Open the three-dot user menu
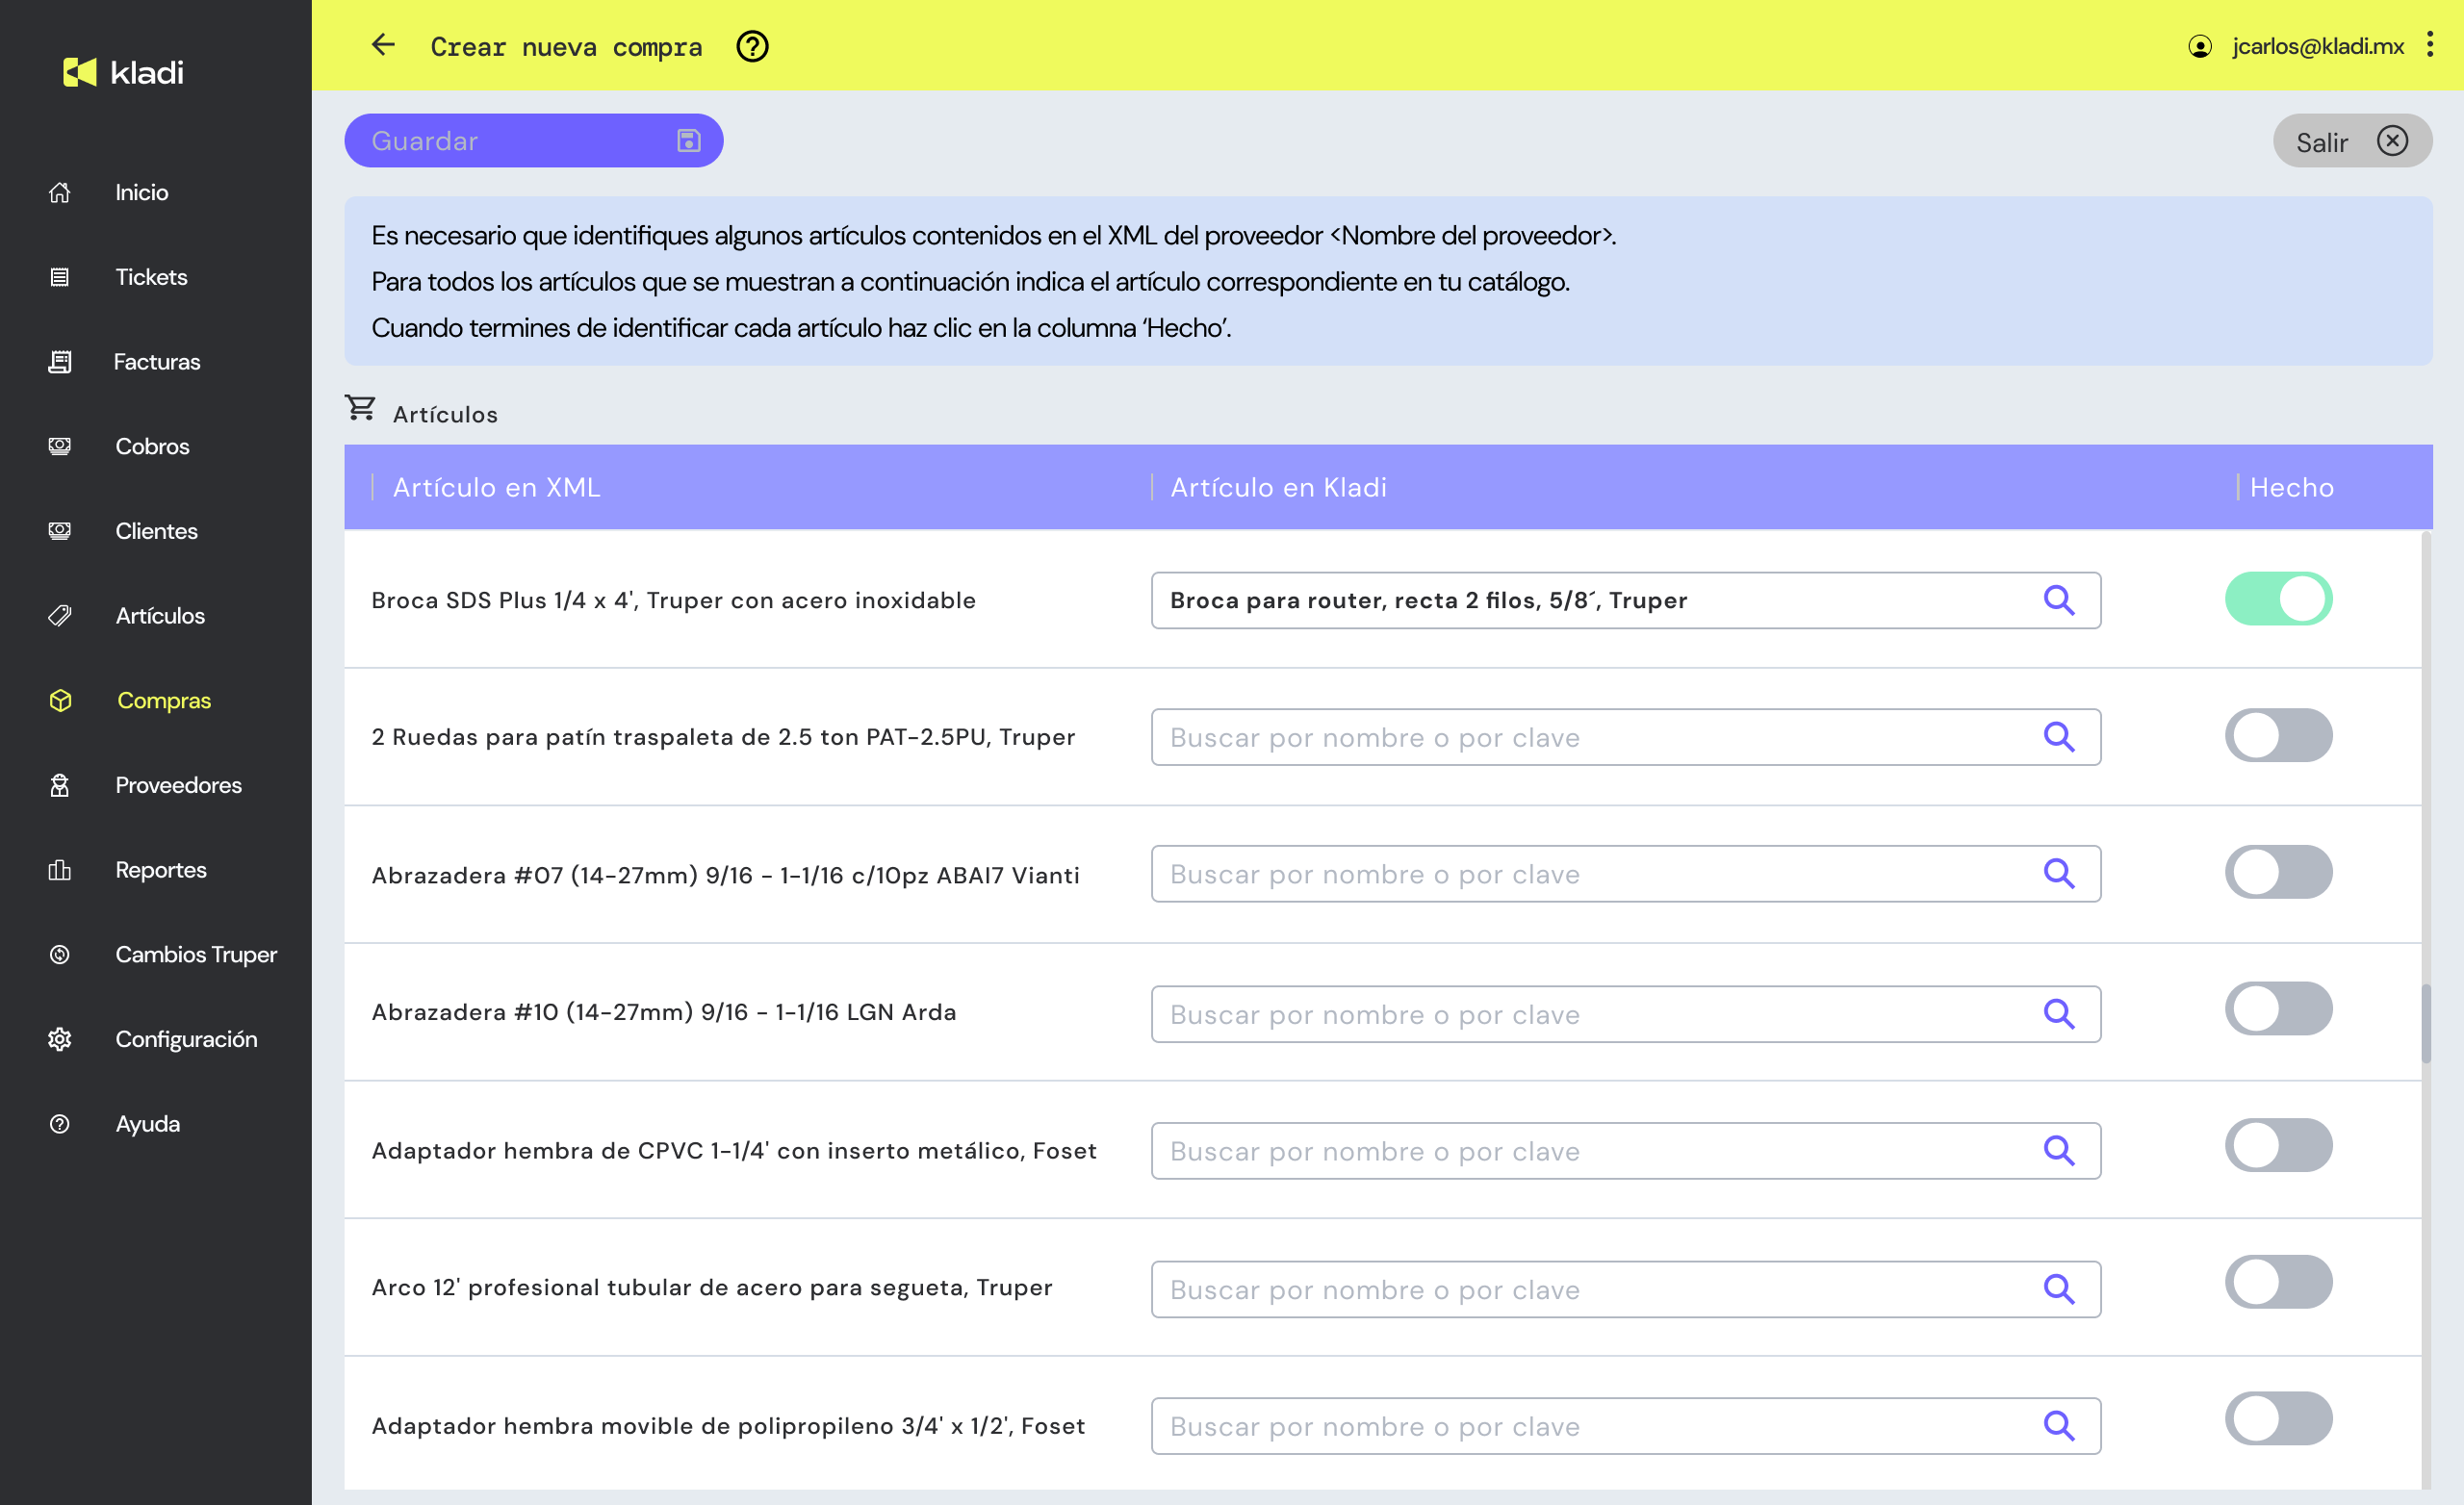Image resolution: width=2464 pixels, height=1505 pixels. point(2429,45)
